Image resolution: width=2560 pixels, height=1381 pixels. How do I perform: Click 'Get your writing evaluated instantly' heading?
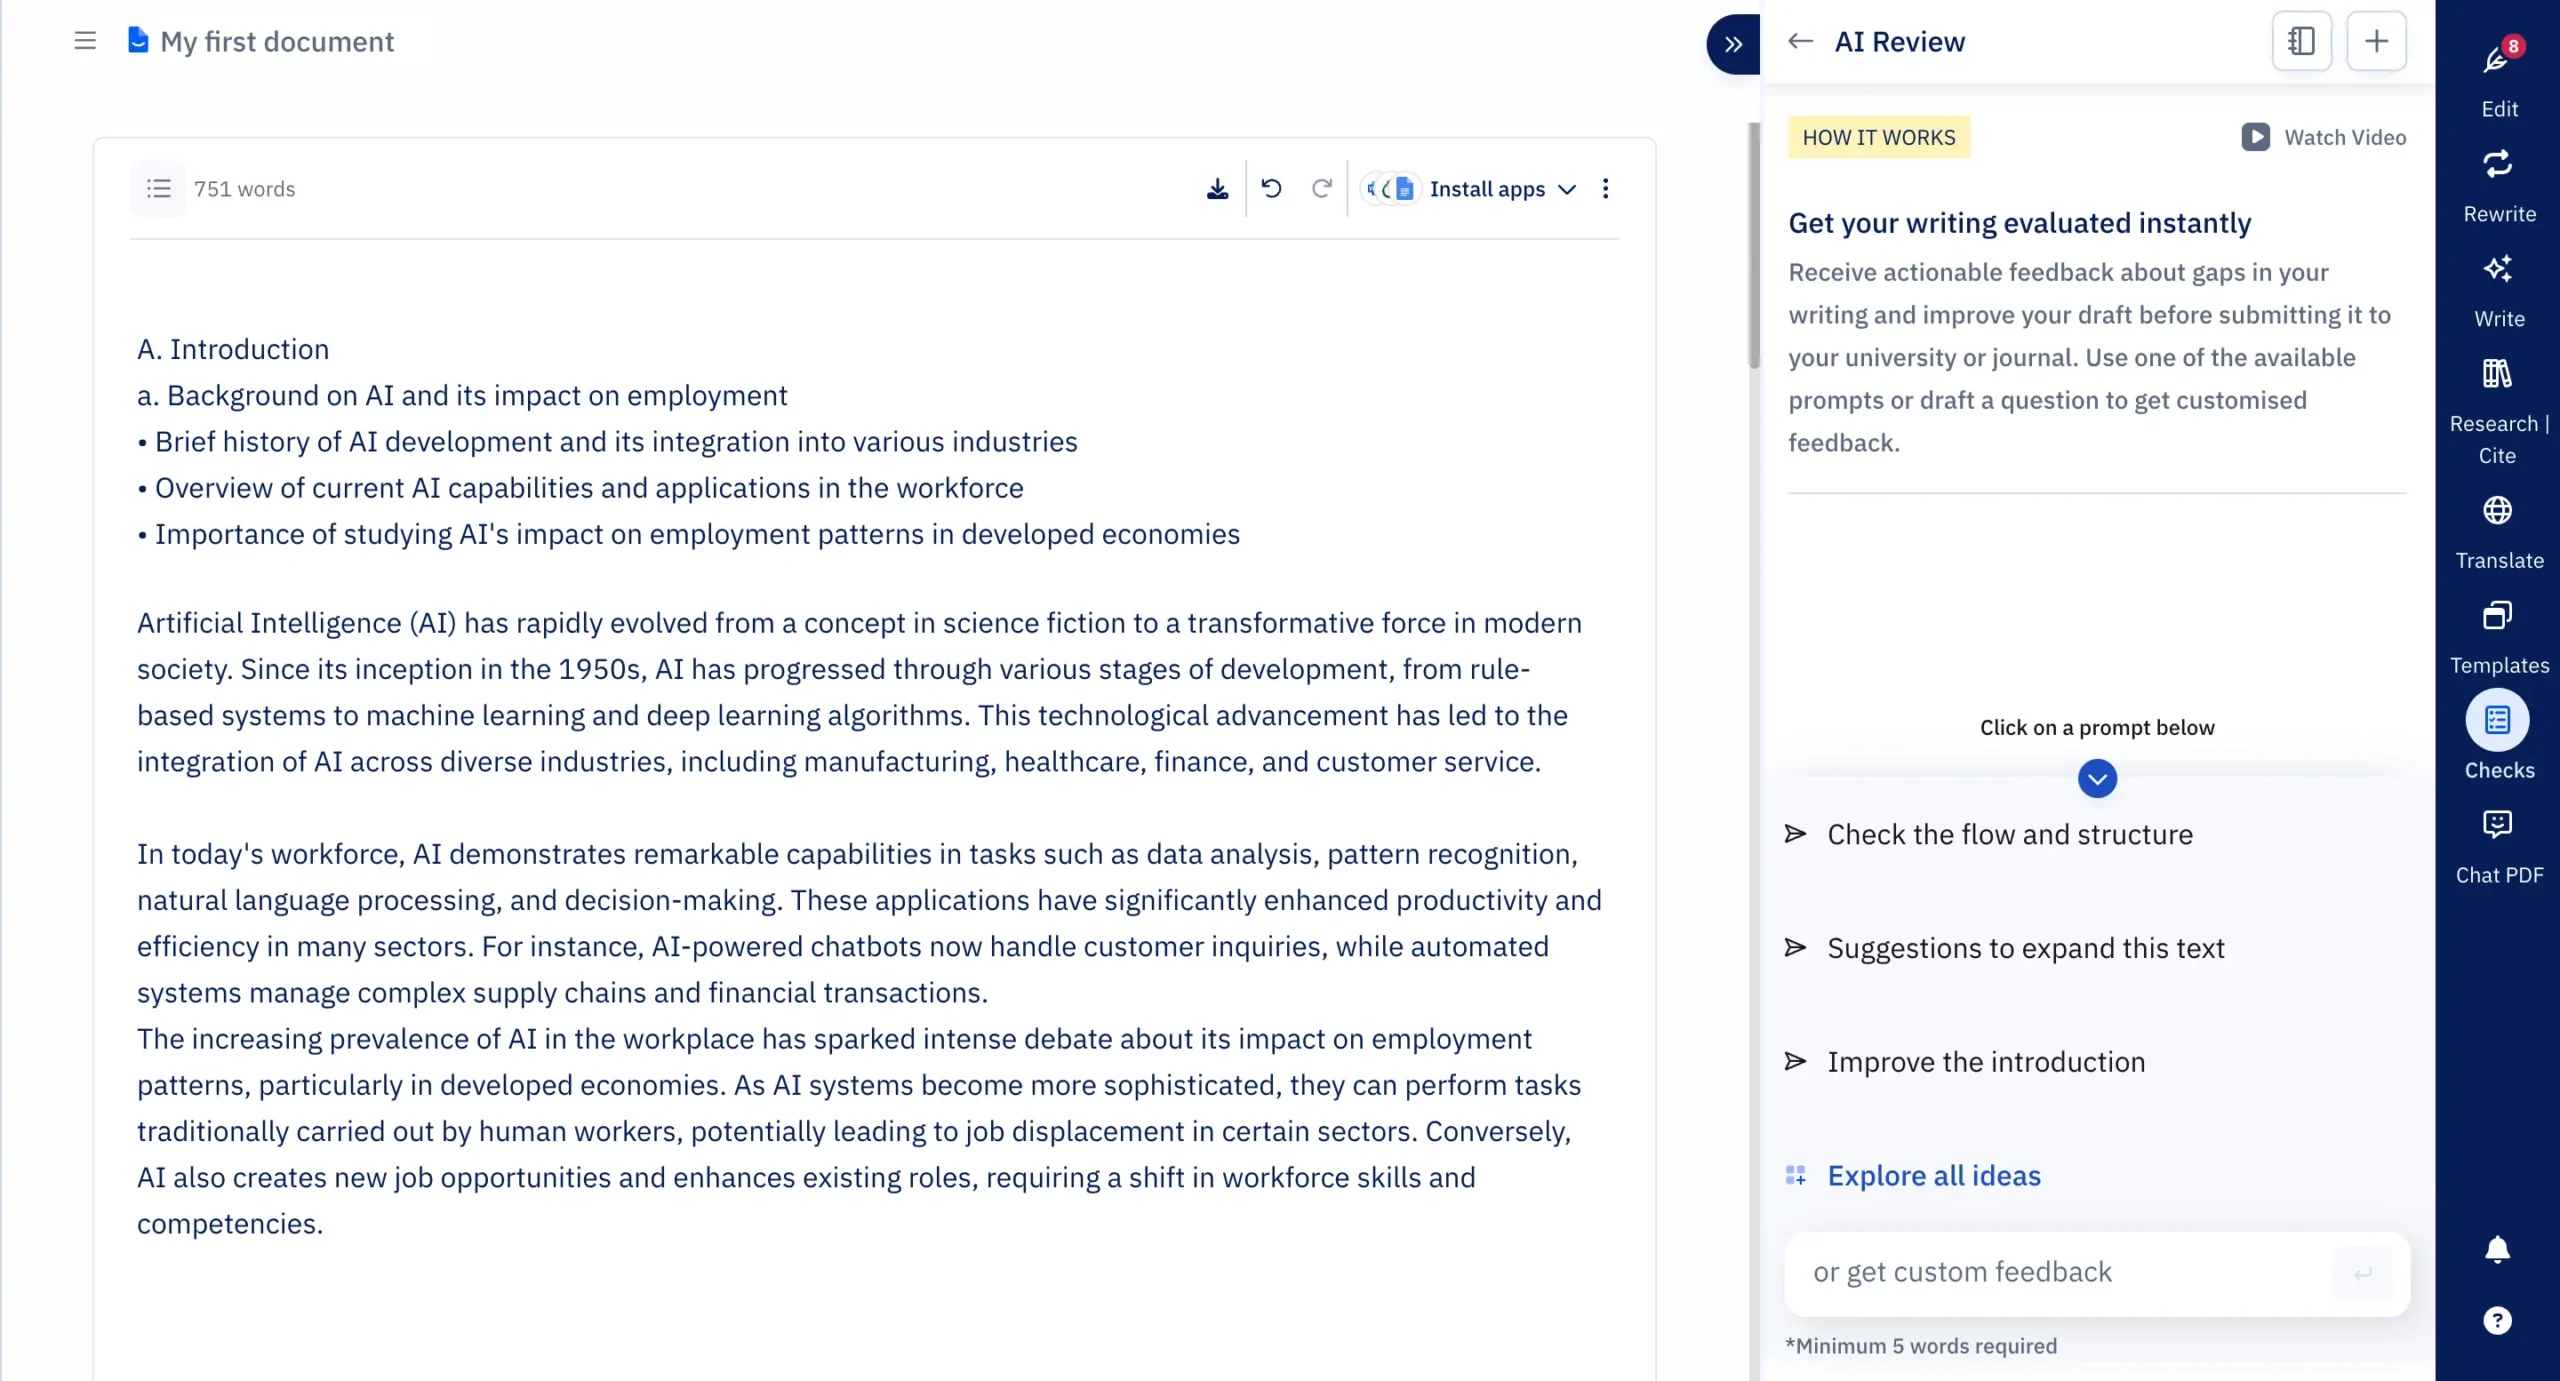(2019, 222)
